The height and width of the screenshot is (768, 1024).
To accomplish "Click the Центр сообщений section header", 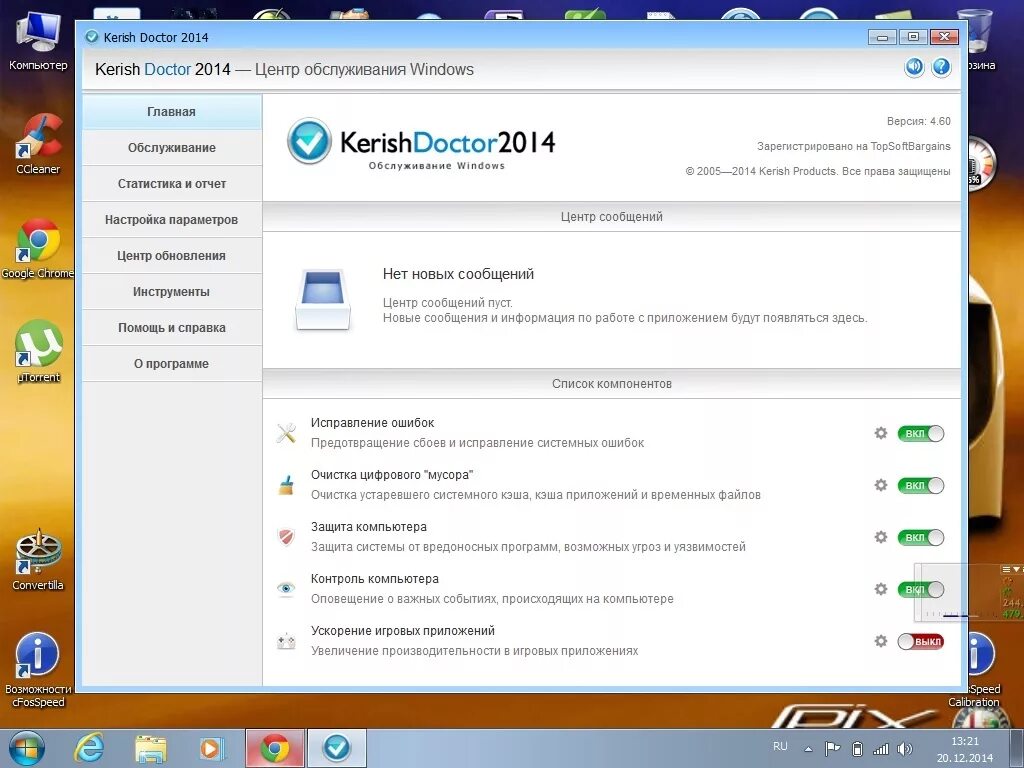I will coord(611,216).
